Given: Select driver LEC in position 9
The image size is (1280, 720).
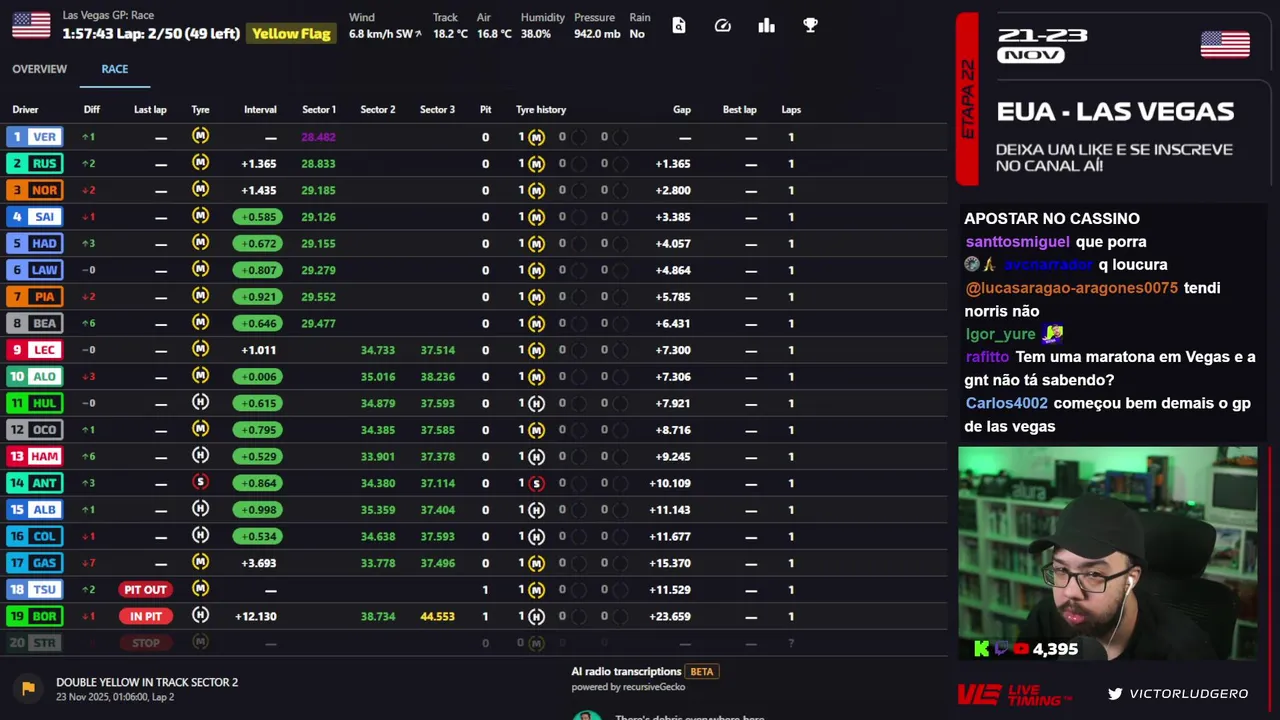Looking at the screenshot, I should pyautogui.click(x=34, y=350).
